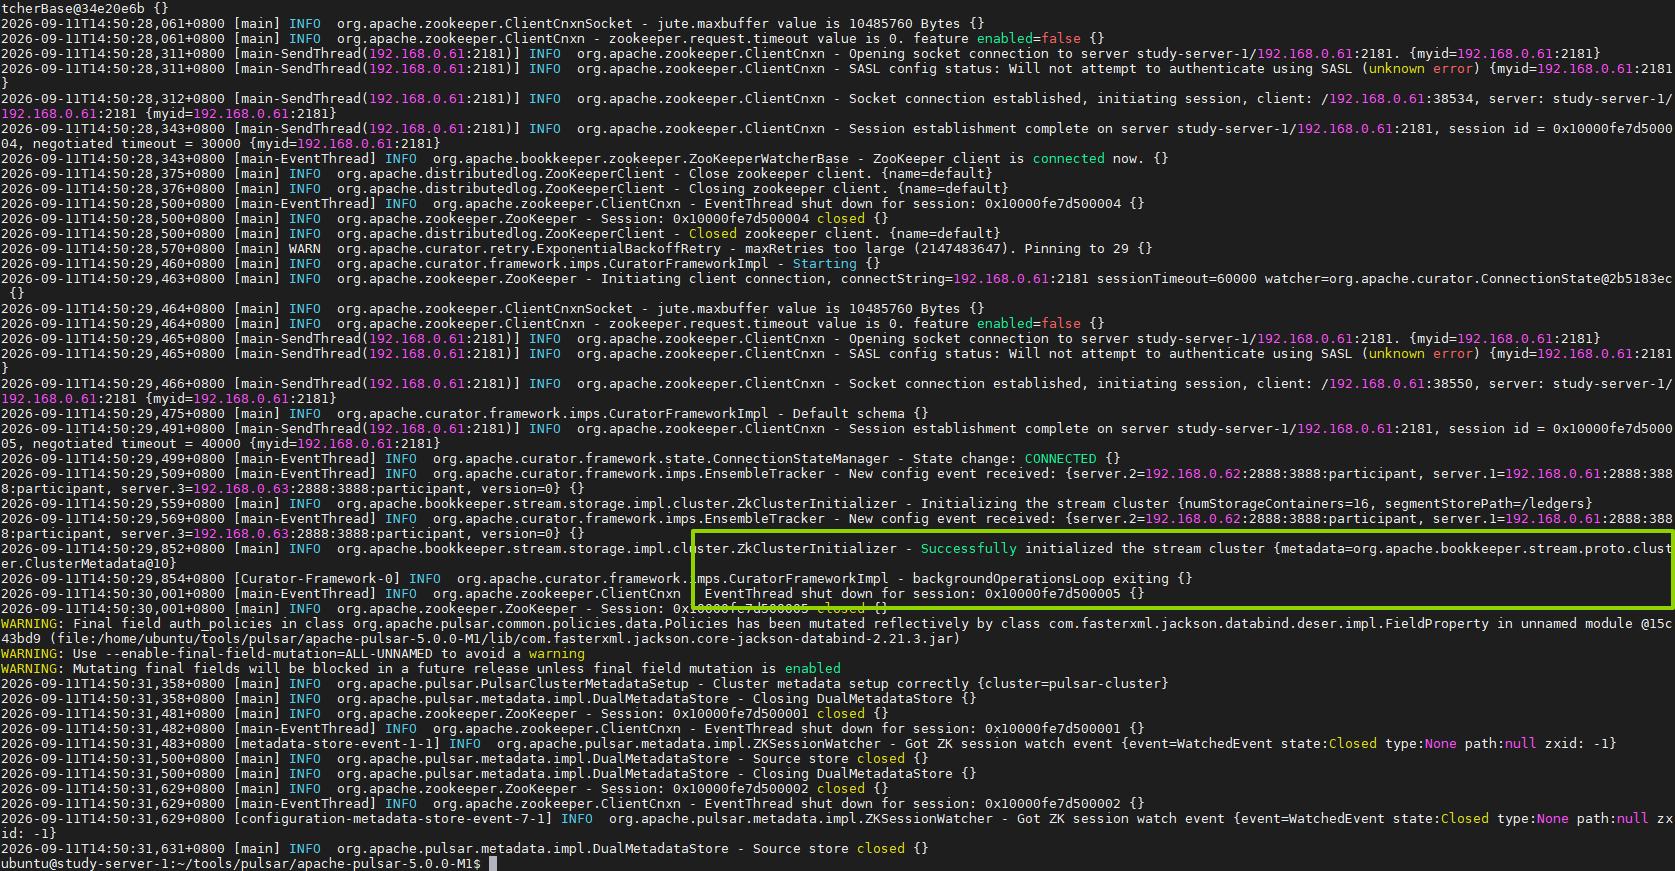
Task: Click "watcher=org.apache.curator.ConnectionState@2b5183ec" text
Action: pyautogui.click(x=1469, y=279)
